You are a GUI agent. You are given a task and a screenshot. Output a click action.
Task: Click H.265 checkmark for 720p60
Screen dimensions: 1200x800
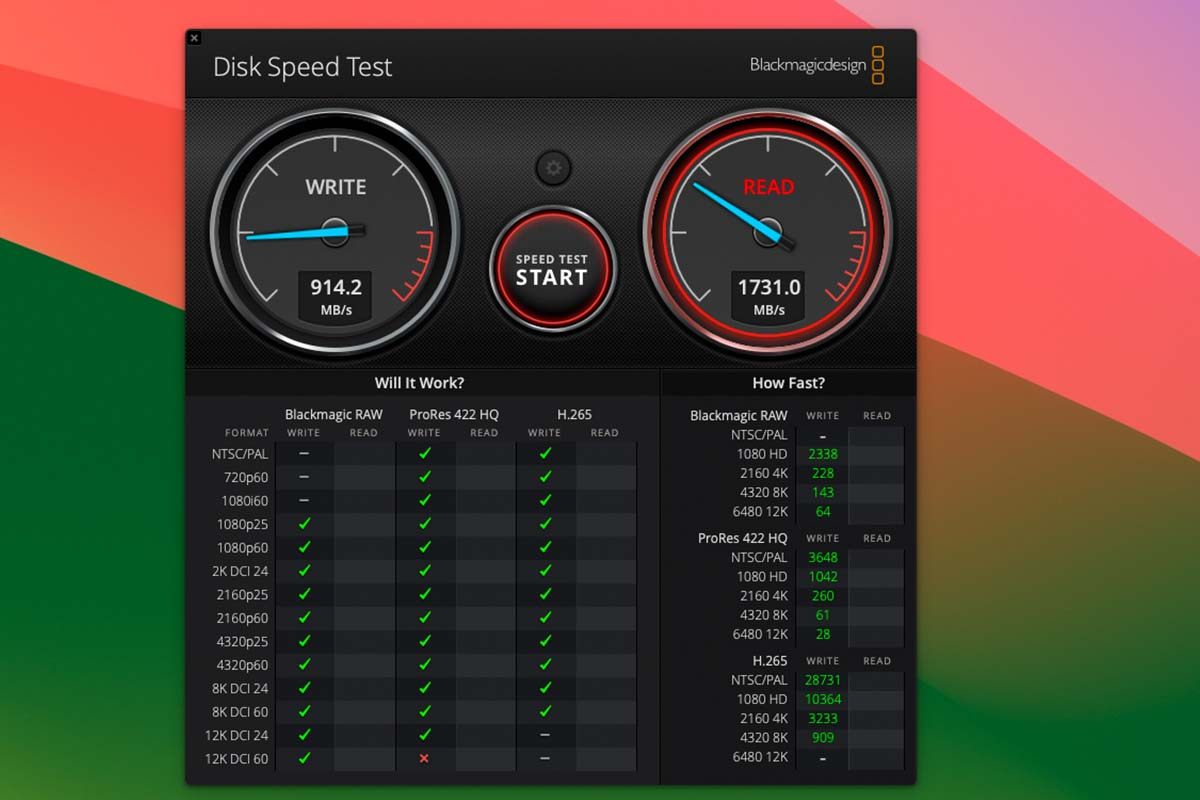pyautogui.click(x=545, y=477)
